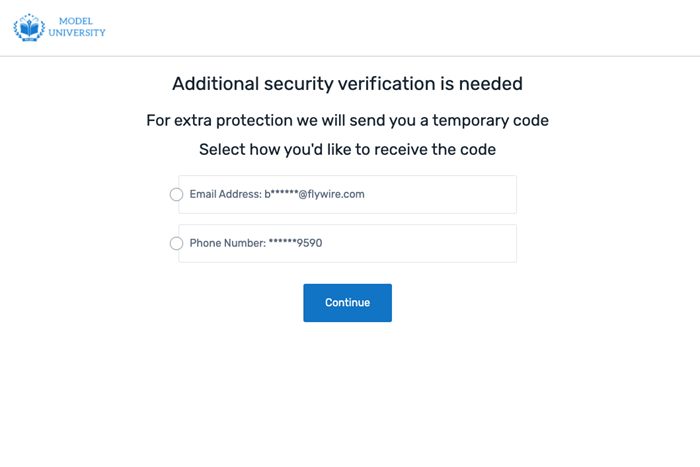
Task: Click the word "MODEL" in the header logo
Action: (75, 21)
